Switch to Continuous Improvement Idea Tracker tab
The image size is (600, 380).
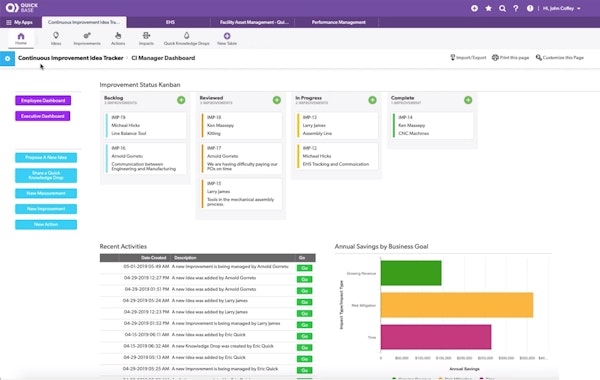click(x=84, y=22)
